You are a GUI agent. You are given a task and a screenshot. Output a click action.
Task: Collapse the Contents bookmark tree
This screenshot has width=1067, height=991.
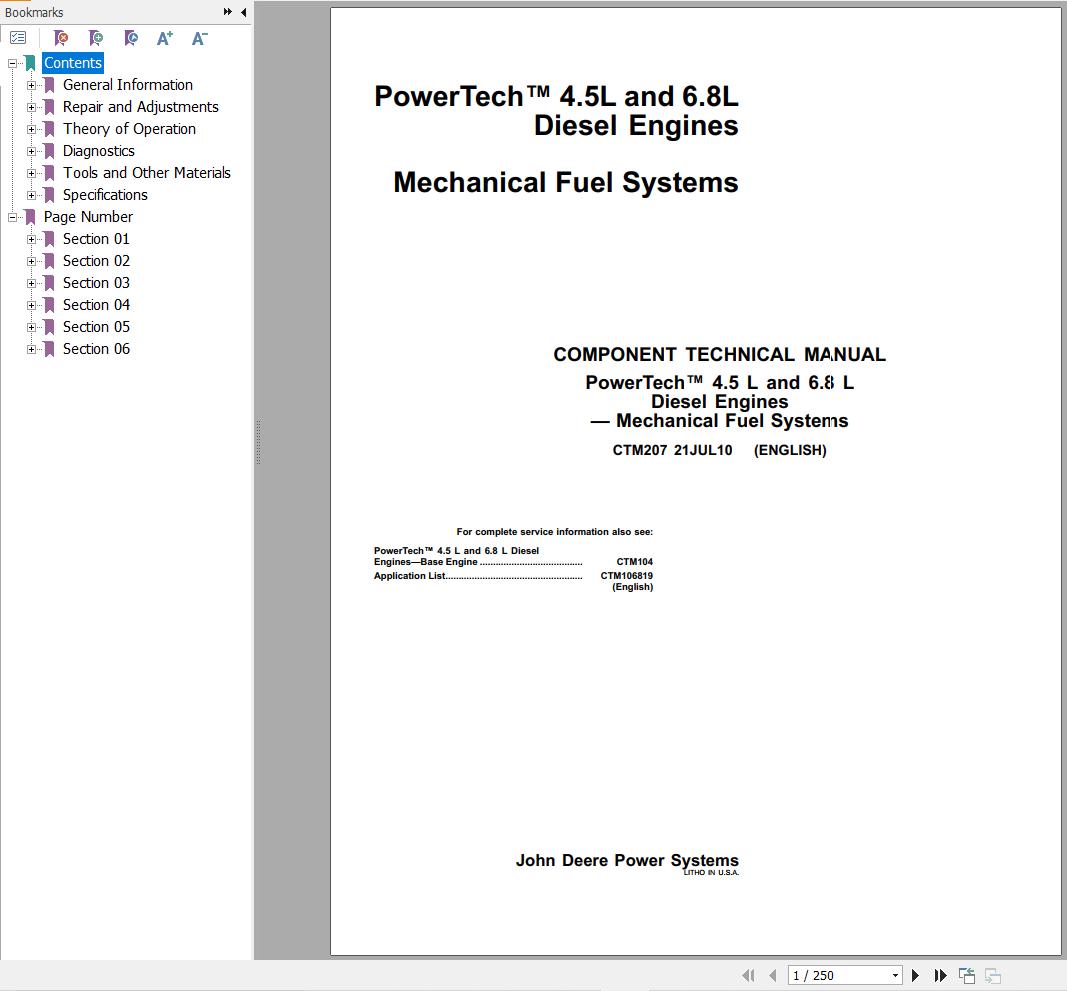pyautogui.click(x=13, y=63)
